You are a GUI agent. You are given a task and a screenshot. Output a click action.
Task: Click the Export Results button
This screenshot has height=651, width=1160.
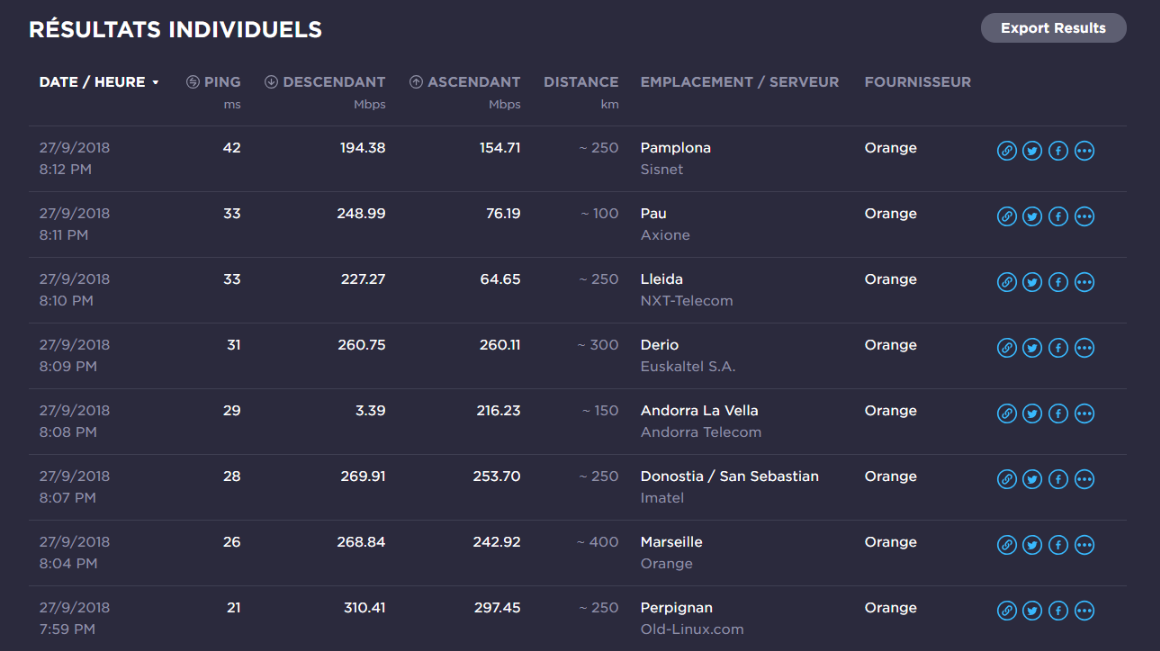(1053, 28)
